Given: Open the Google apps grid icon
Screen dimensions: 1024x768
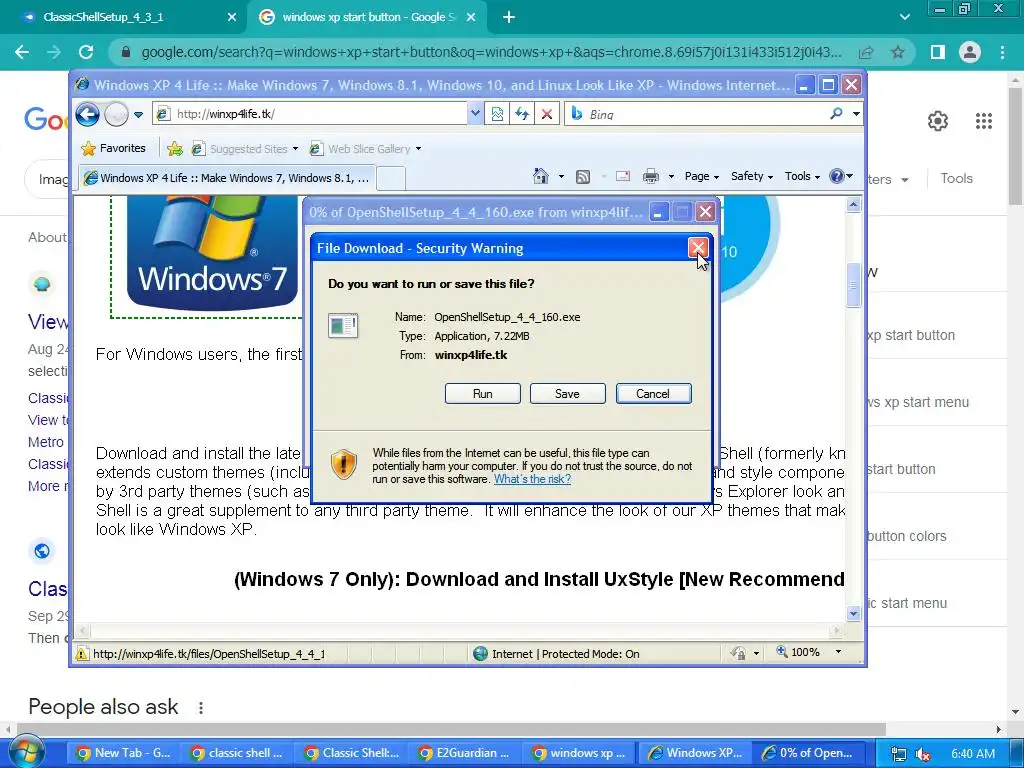Looking at the screenshot, I should (984, 121).
